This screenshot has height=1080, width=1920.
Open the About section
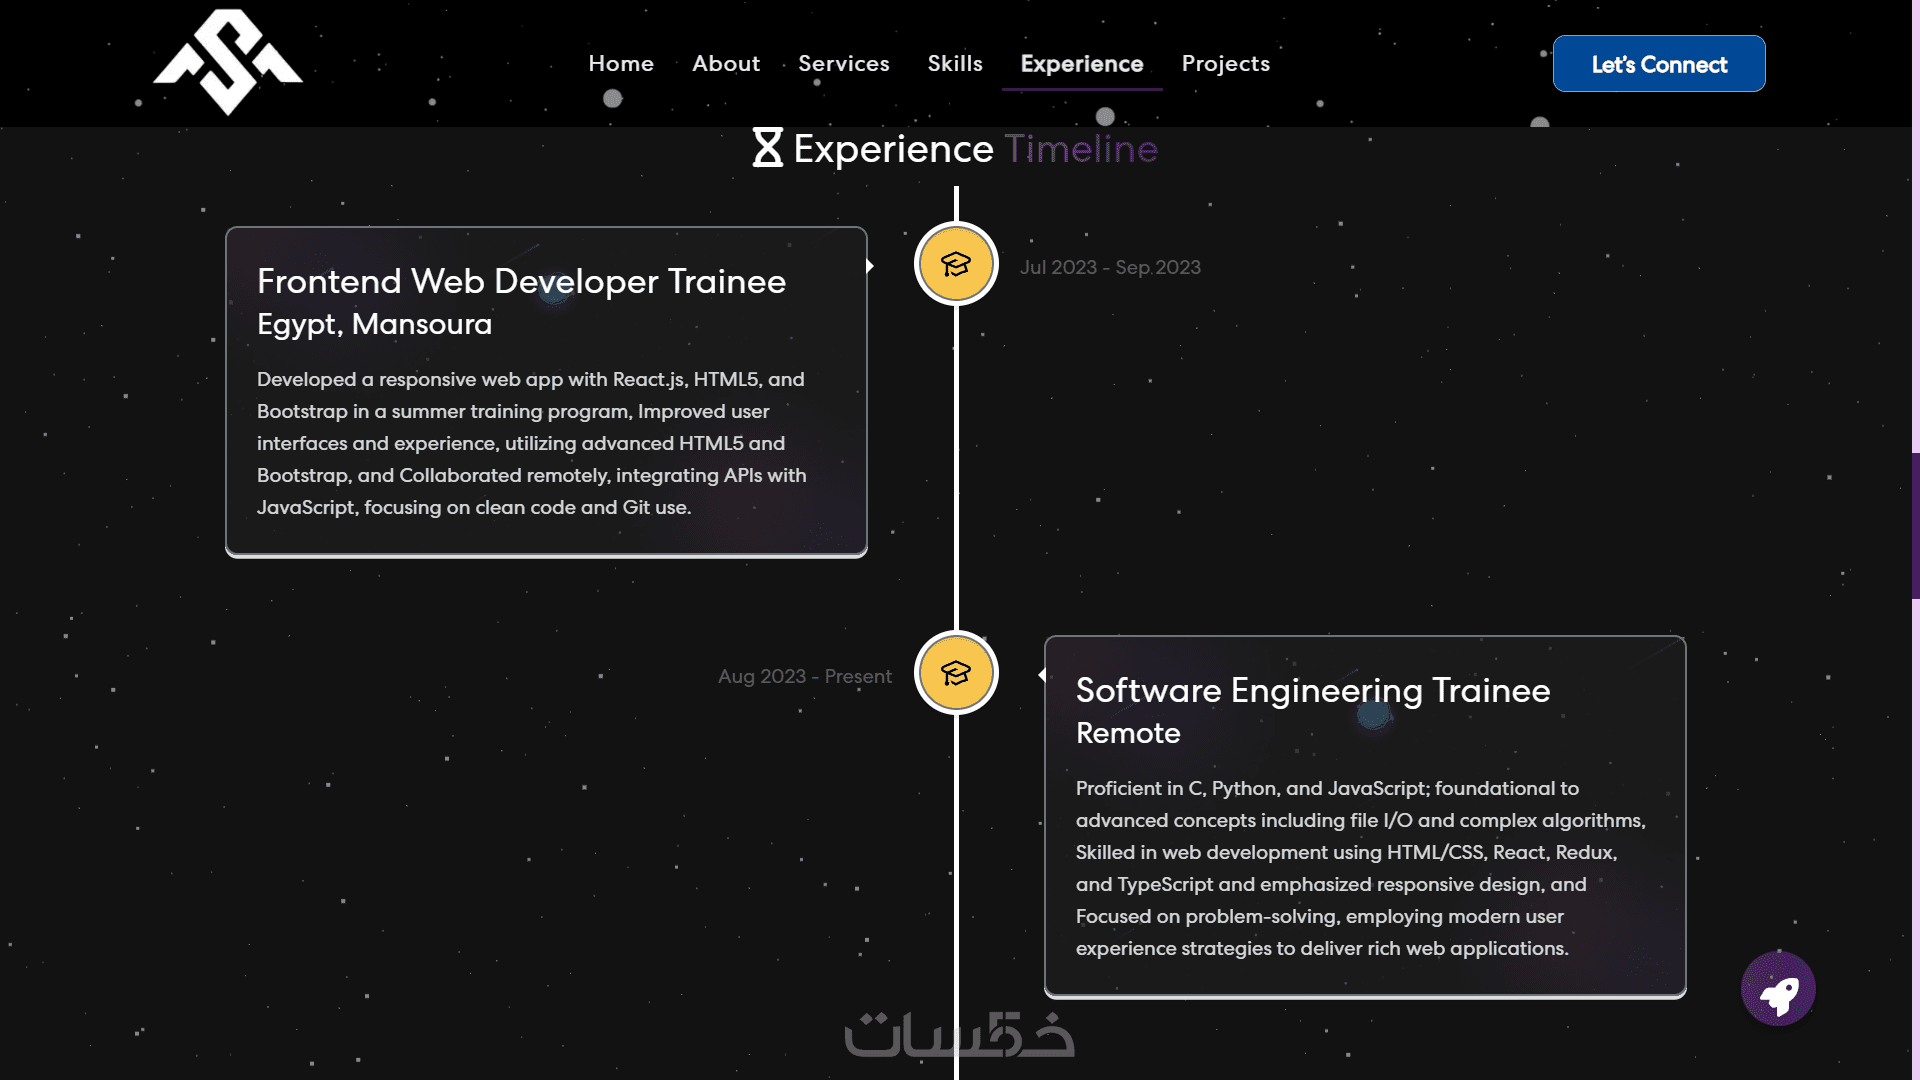pyautogui.click(x=726, y=64)
